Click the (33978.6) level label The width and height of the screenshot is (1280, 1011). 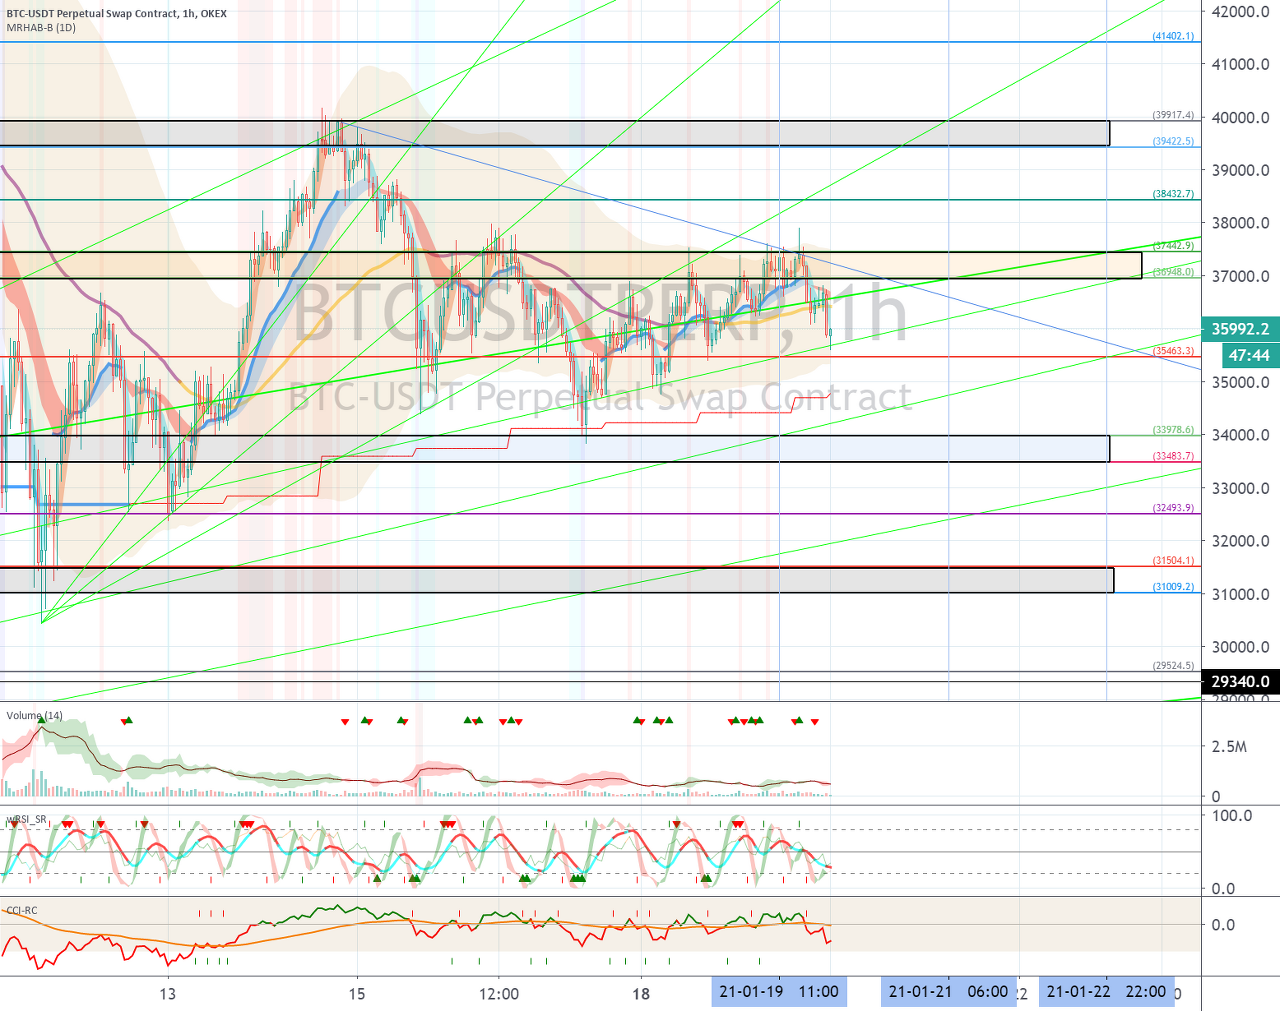point(1173,430)
